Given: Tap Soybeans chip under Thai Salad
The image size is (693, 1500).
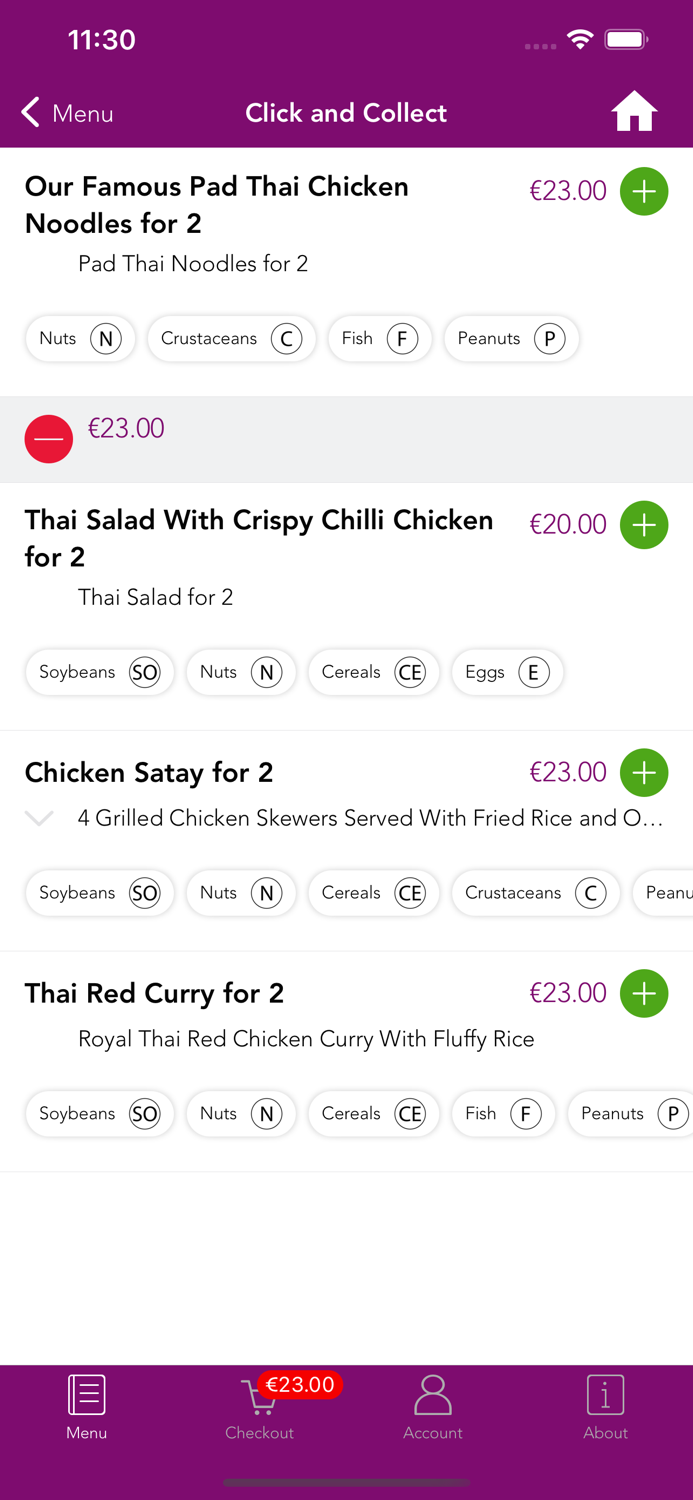Looking at the screenshot, I should point(99,673).
